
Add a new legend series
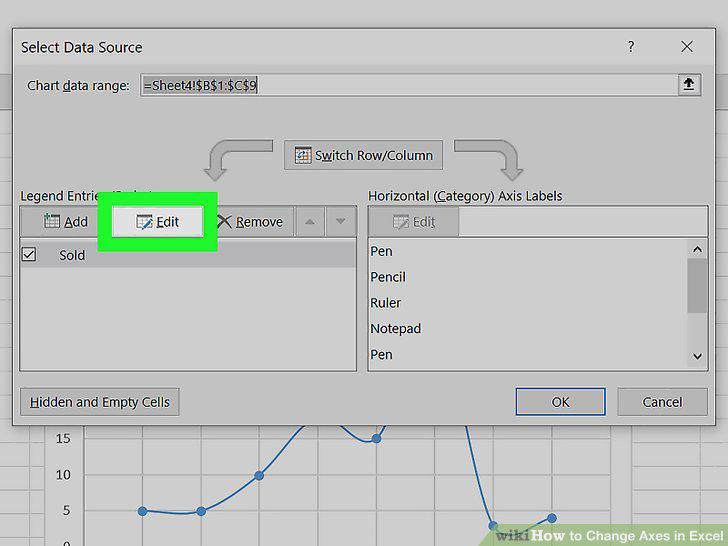click(66, 222)
